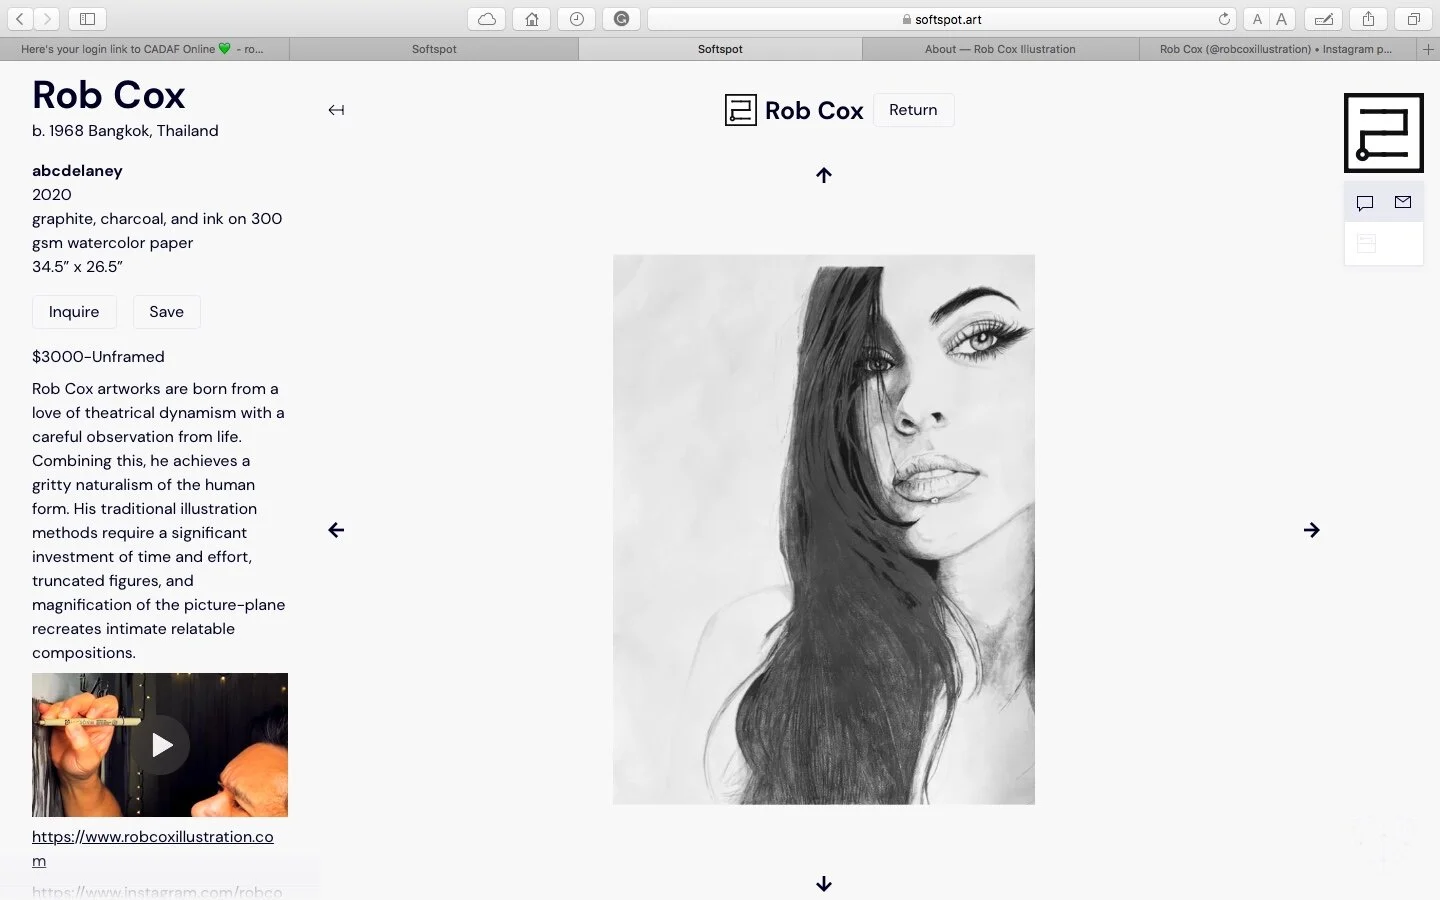Screen dimensions: 1440x900
Task: Switch to Rob Cox Instagram tab
Action: point(1276,49)
